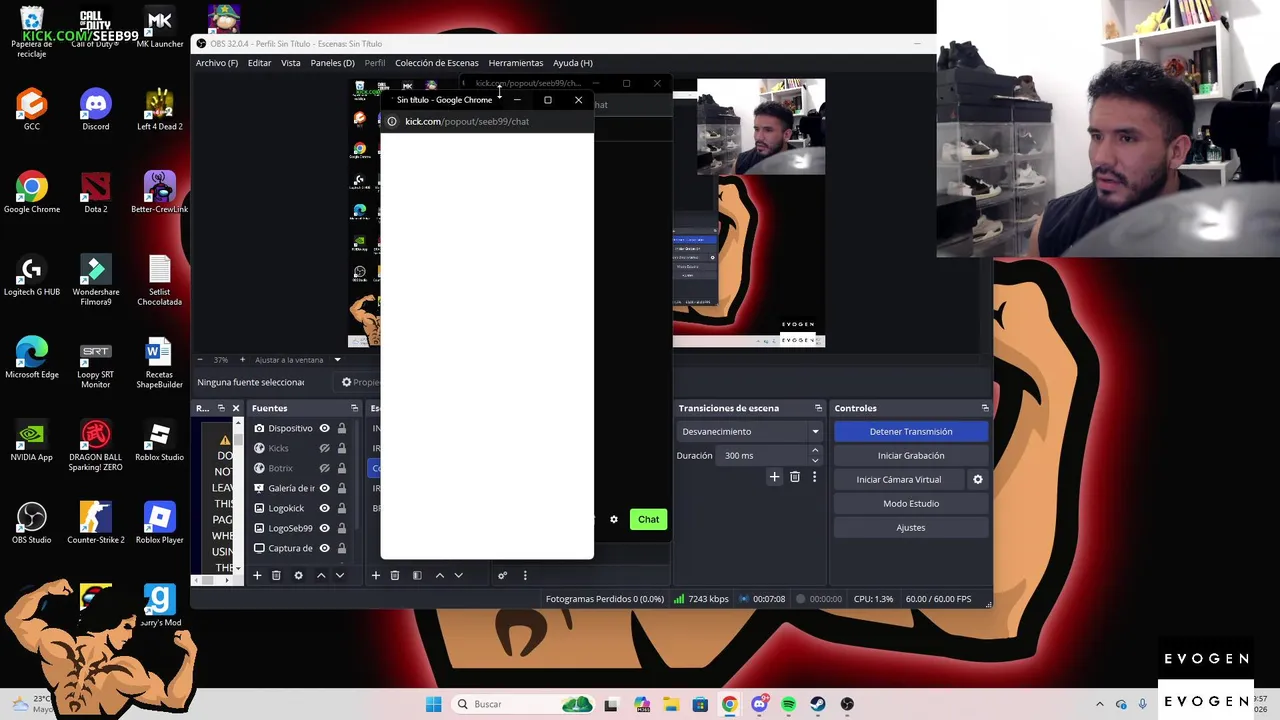The width and height of the screenshot is (1280, 720).
Task: Add a new source in Fuentes panel
Action: click(x=257, y=575)
